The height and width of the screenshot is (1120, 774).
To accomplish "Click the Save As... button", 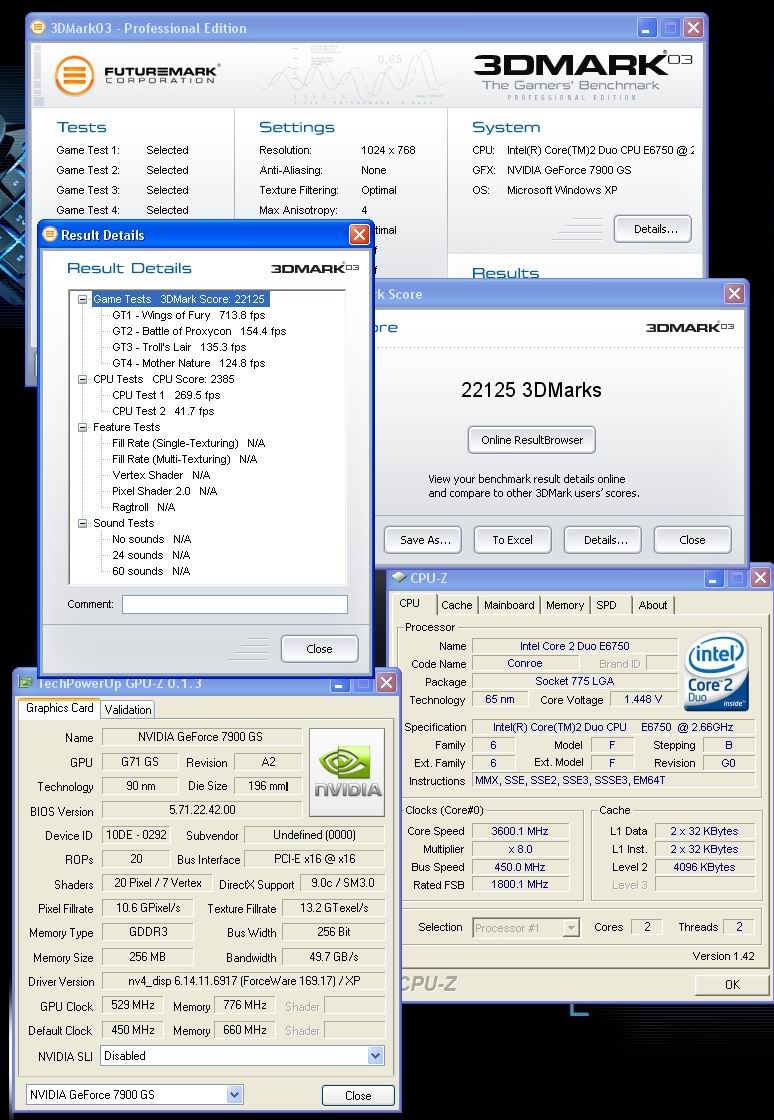I will pos(423,540).
